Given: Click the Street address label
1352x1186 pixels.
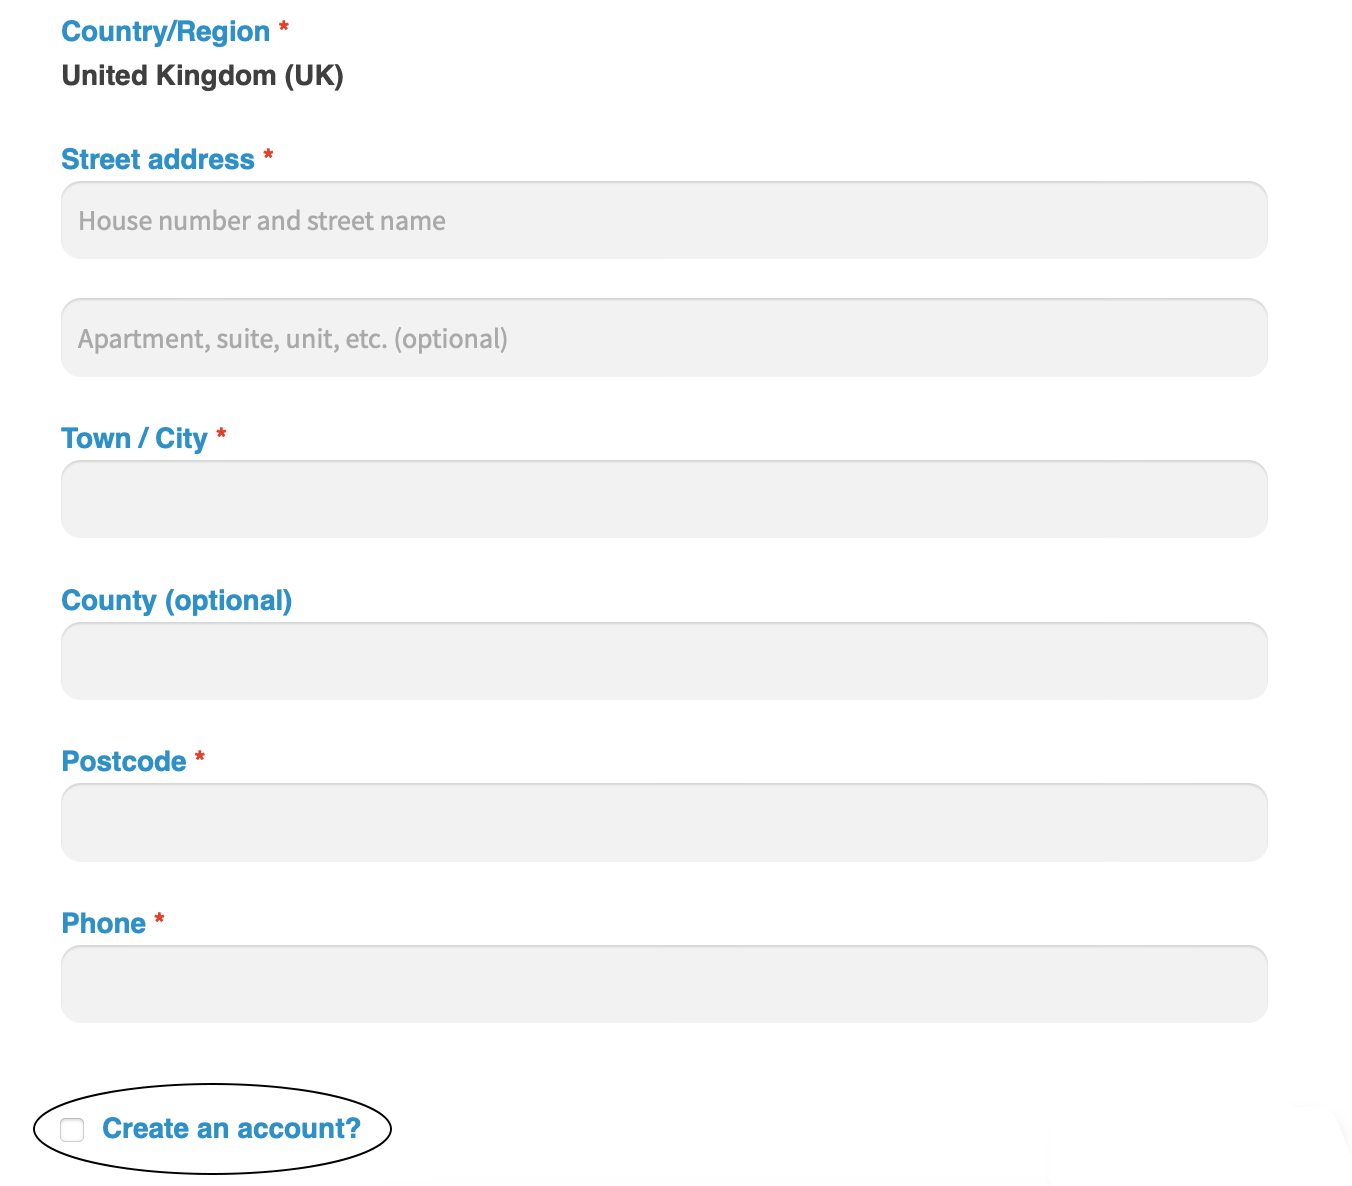Looking at the screenshot, I should [x=158, y=160].
